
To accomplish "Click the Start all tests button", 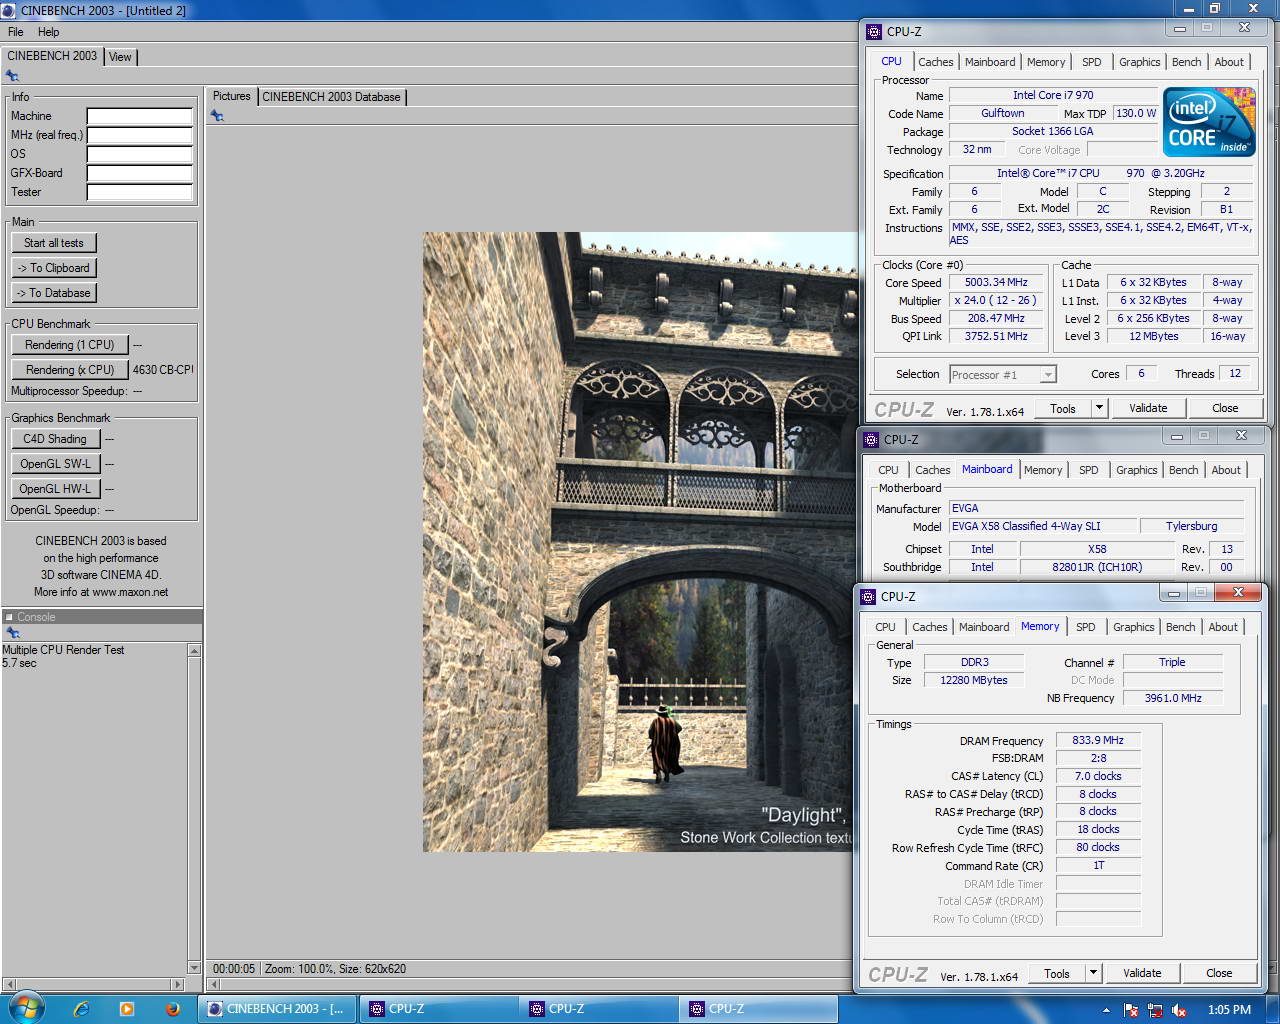I will [54, 243].
